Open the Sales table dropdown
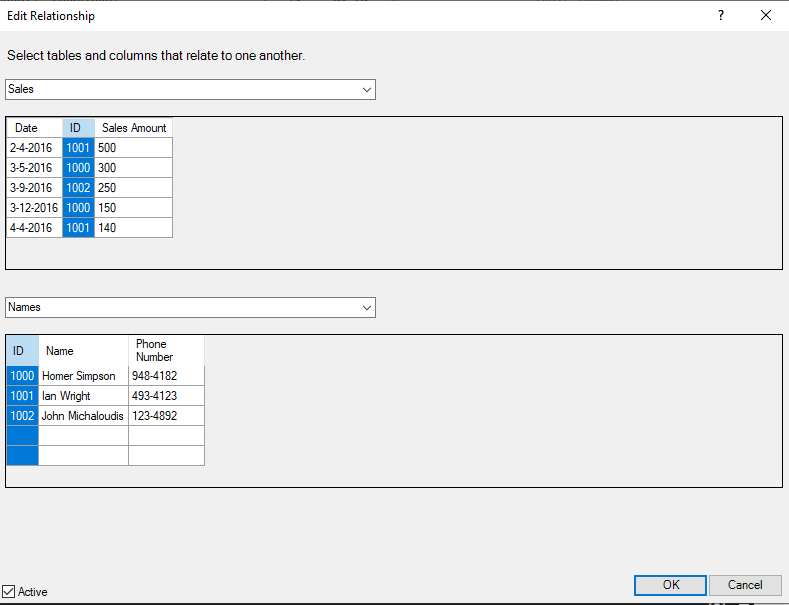 pyautogui.click(x=367, y=90)
